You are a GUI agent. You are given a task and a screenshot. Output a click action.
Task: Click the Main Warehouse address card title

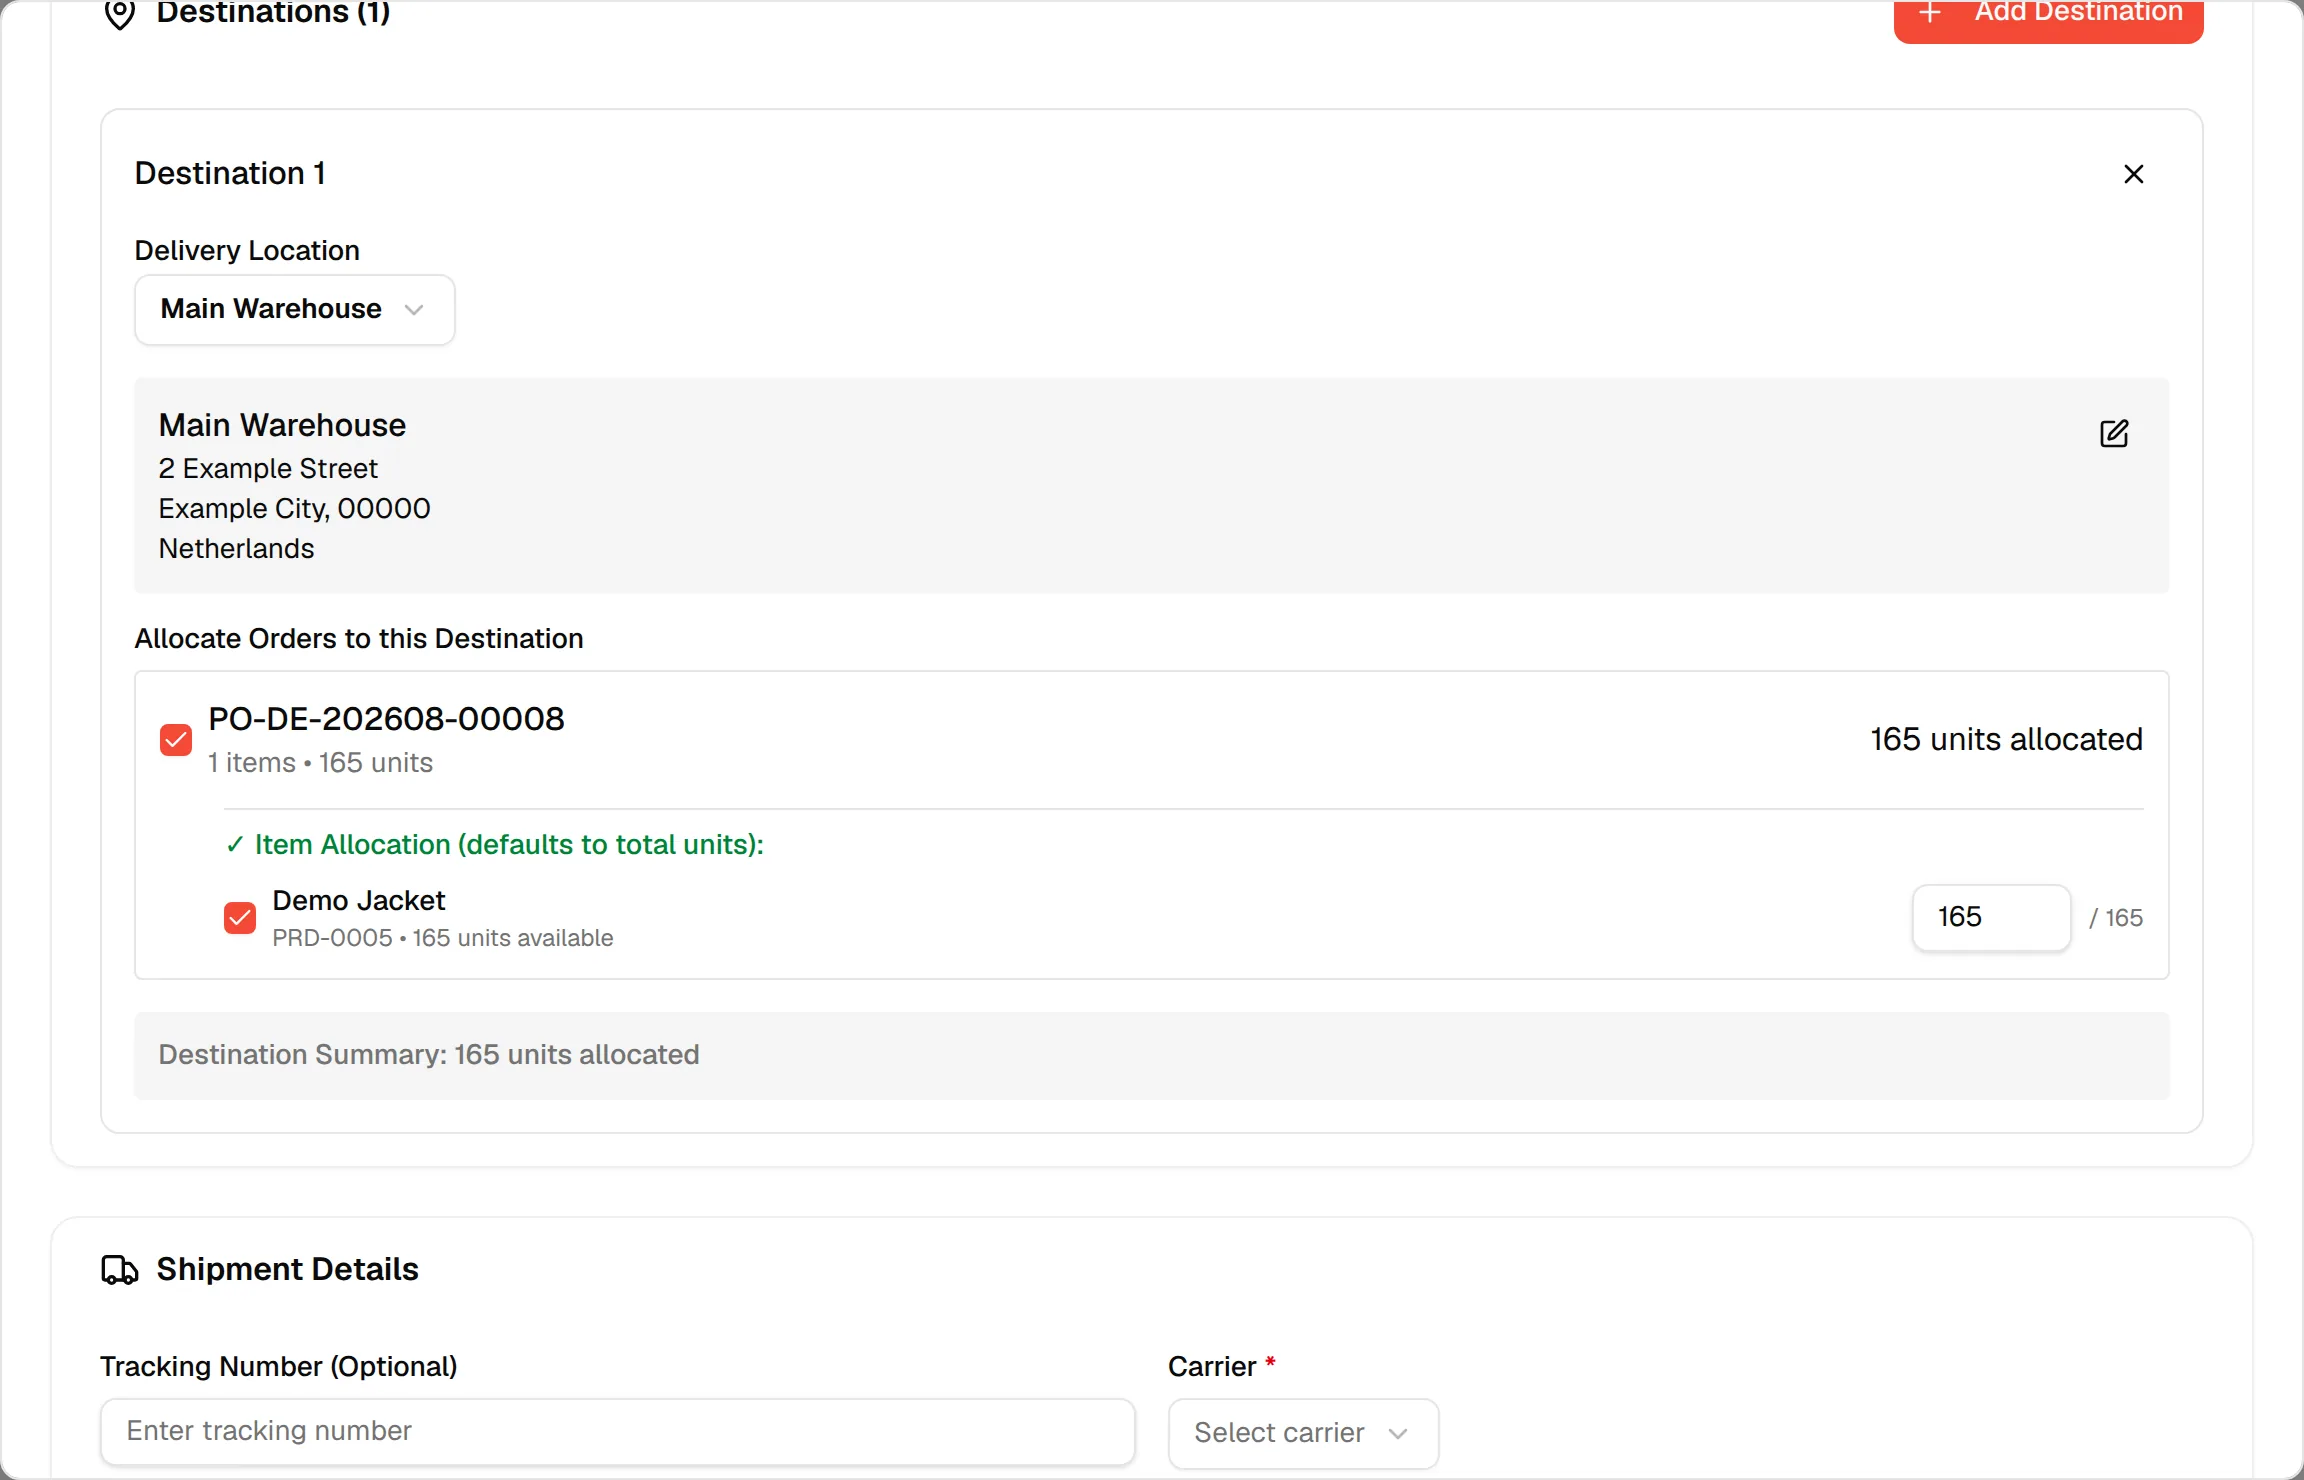282,425
